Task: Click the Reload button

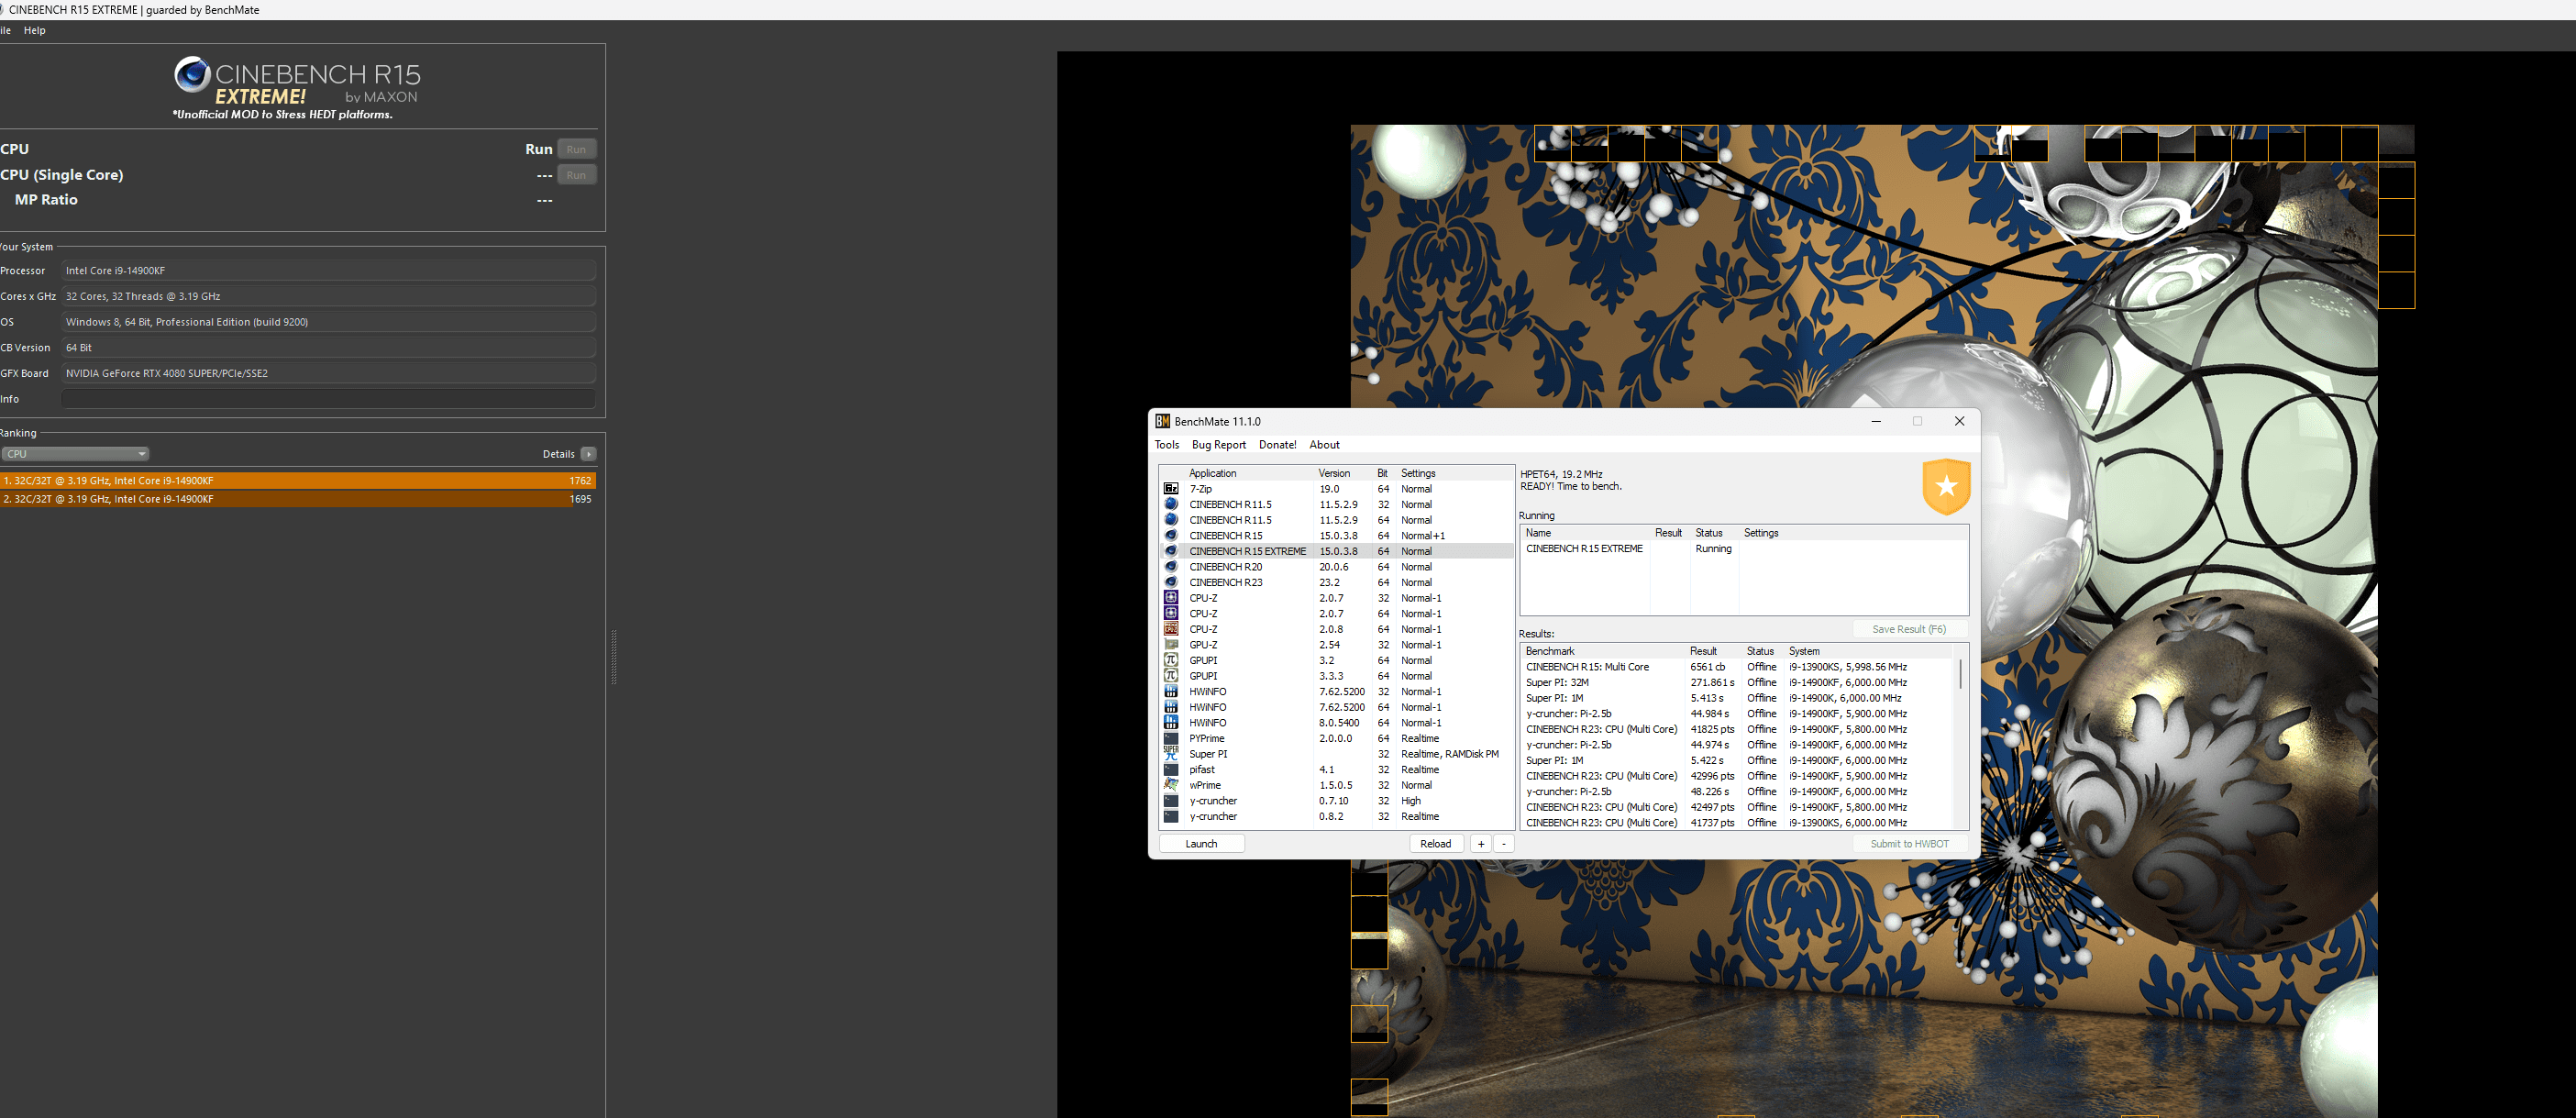Action: (x=1436, y=844)
